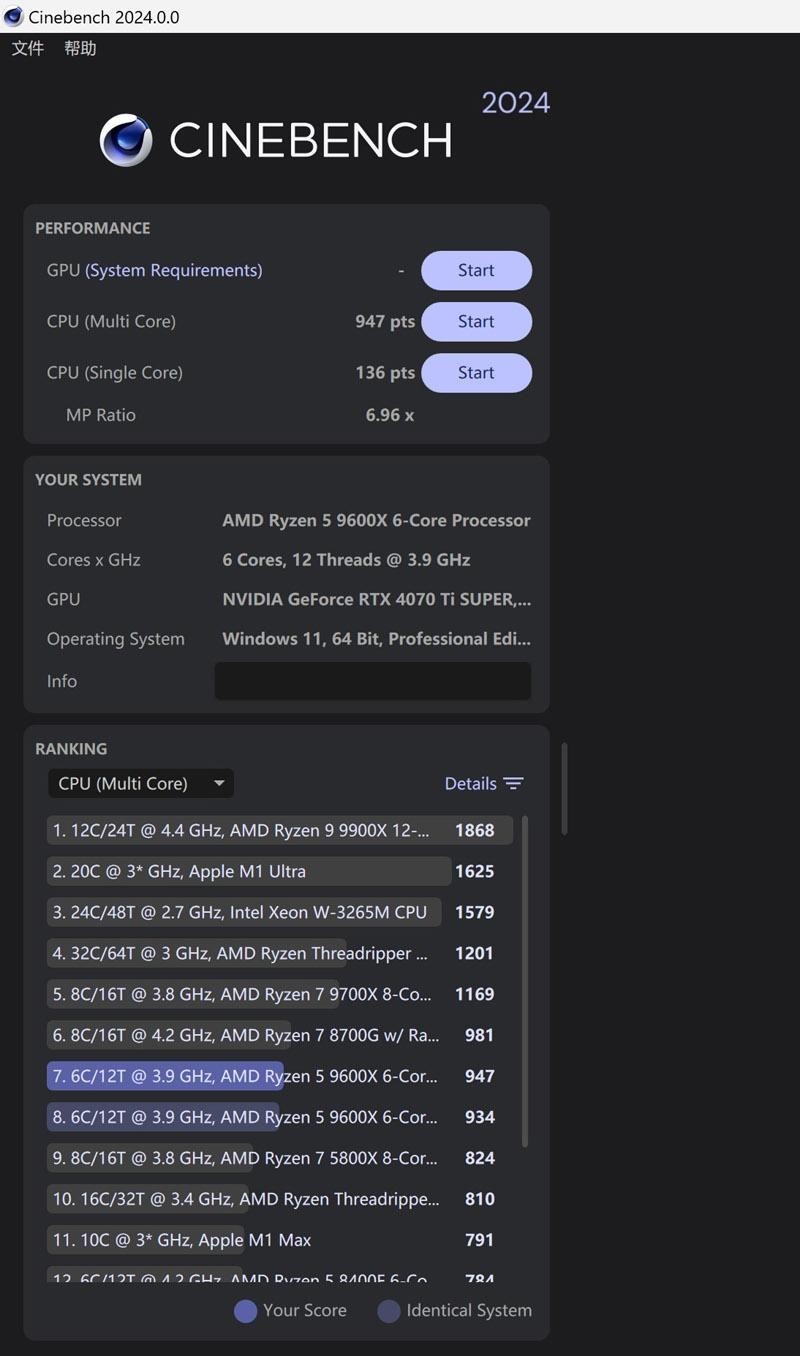Click the Cinebench app icon in title bar
800x1356 pixels.
click(x=12, y=16)
